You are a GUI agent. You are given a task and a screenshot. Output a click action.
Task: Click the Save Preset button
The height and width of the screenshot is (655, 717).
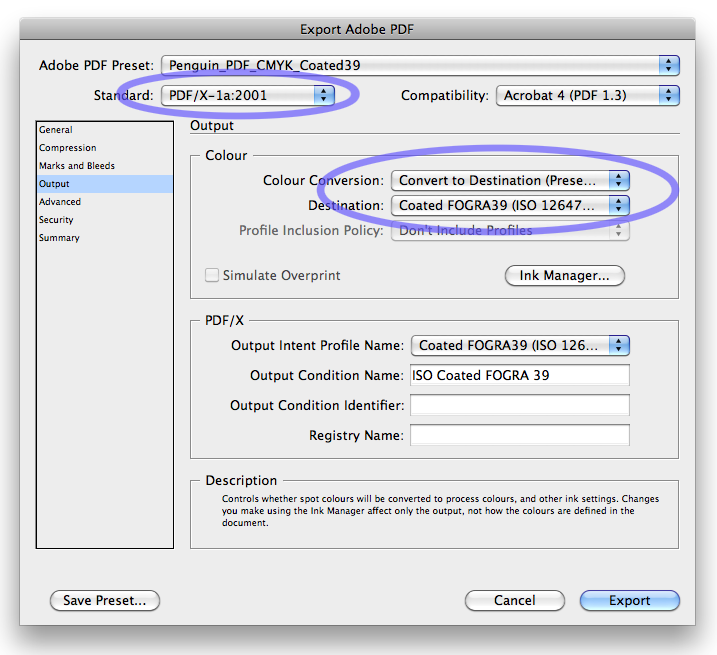coord(105,601)
